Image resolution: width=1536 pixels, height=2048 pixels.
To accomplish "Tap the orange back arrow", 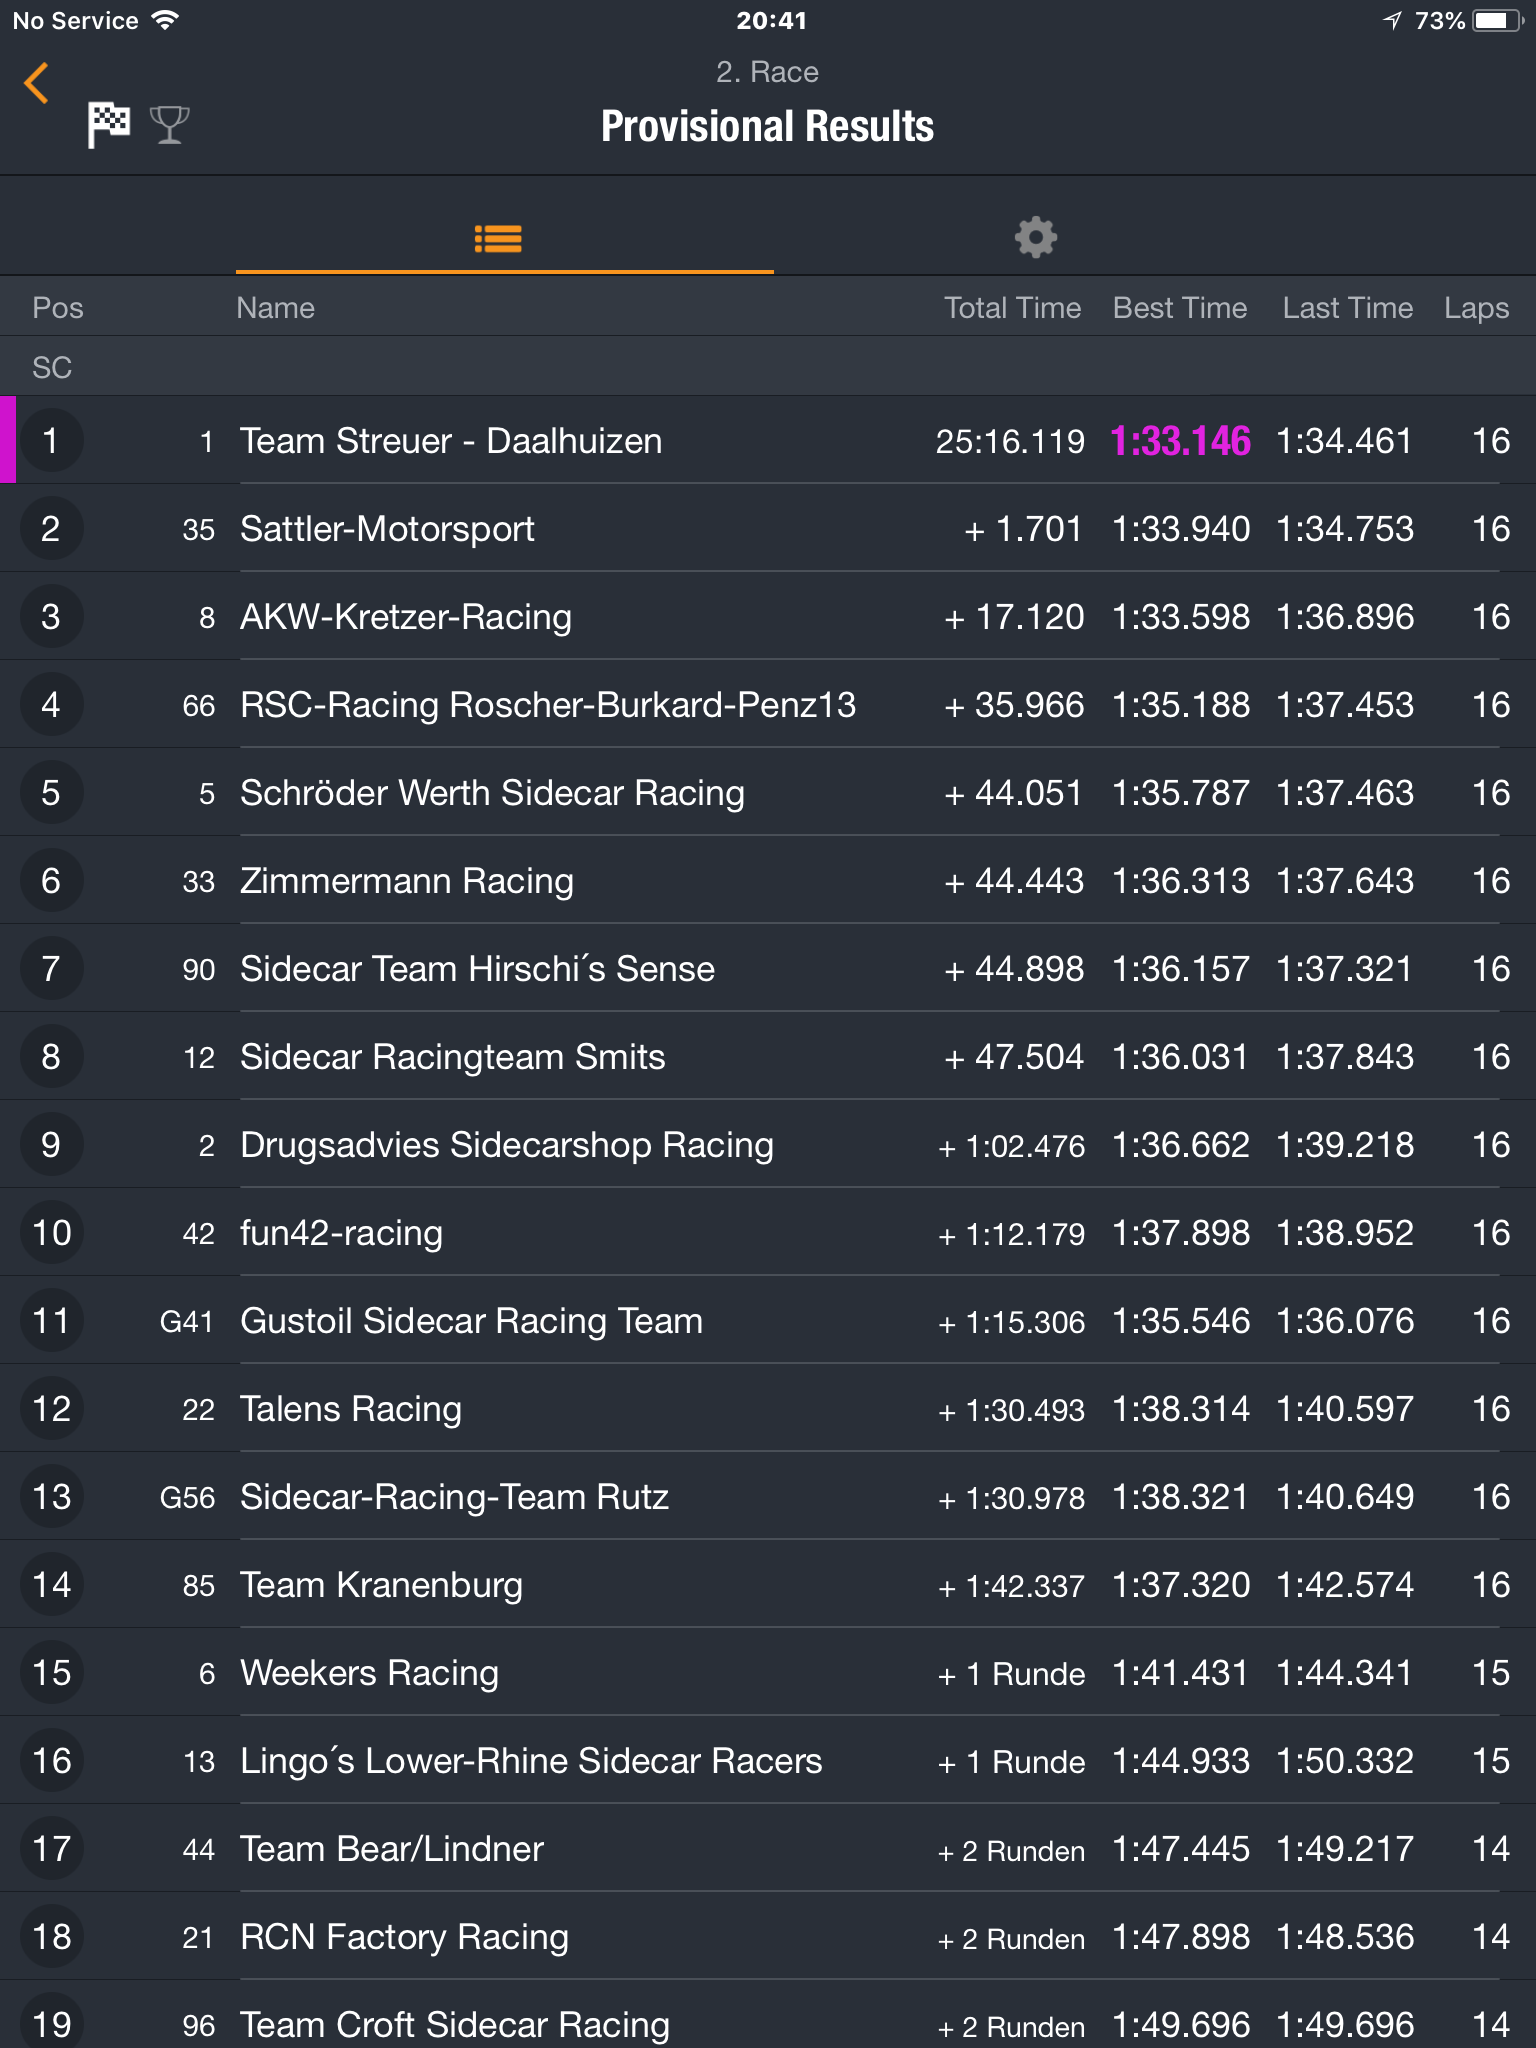I will point(37,83).
